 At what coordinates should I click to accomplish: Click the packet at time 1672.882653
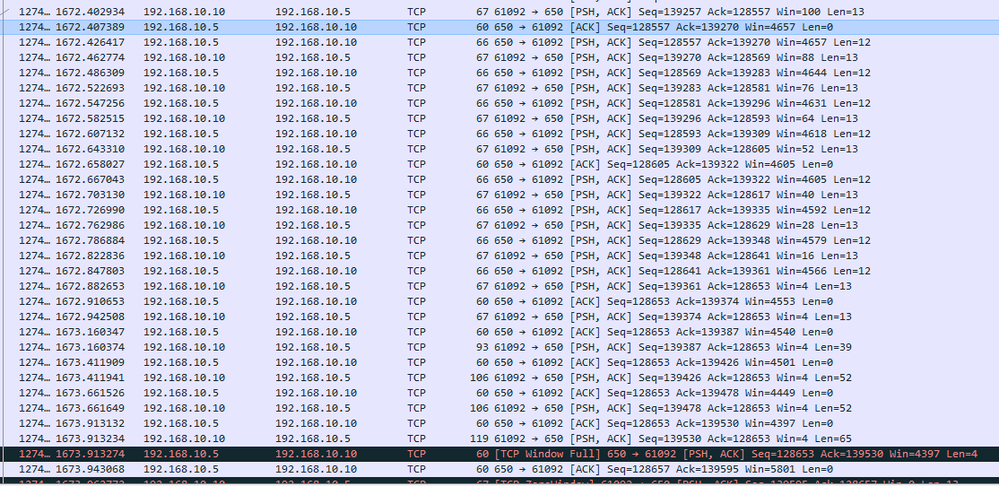[500, 286]
